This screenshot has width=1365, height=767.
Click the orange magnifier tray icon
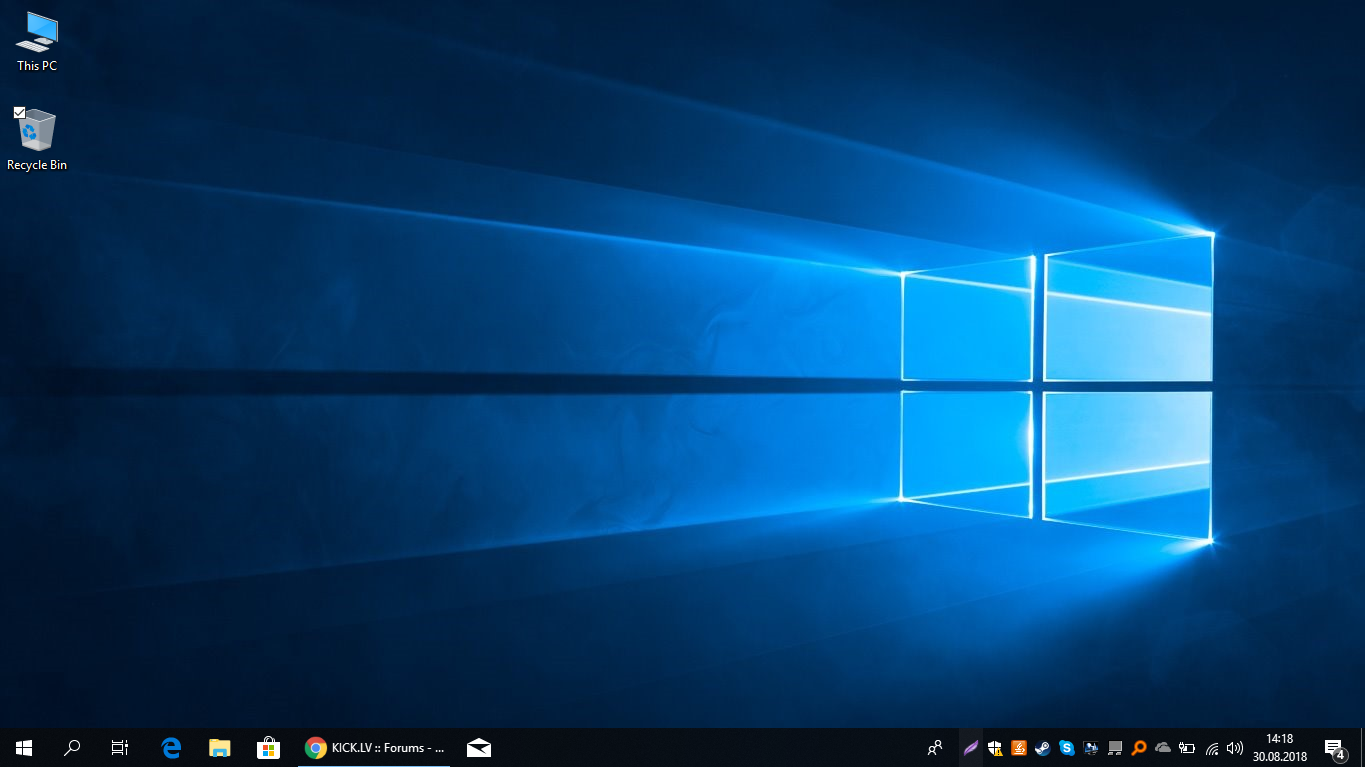[1139, 747]
